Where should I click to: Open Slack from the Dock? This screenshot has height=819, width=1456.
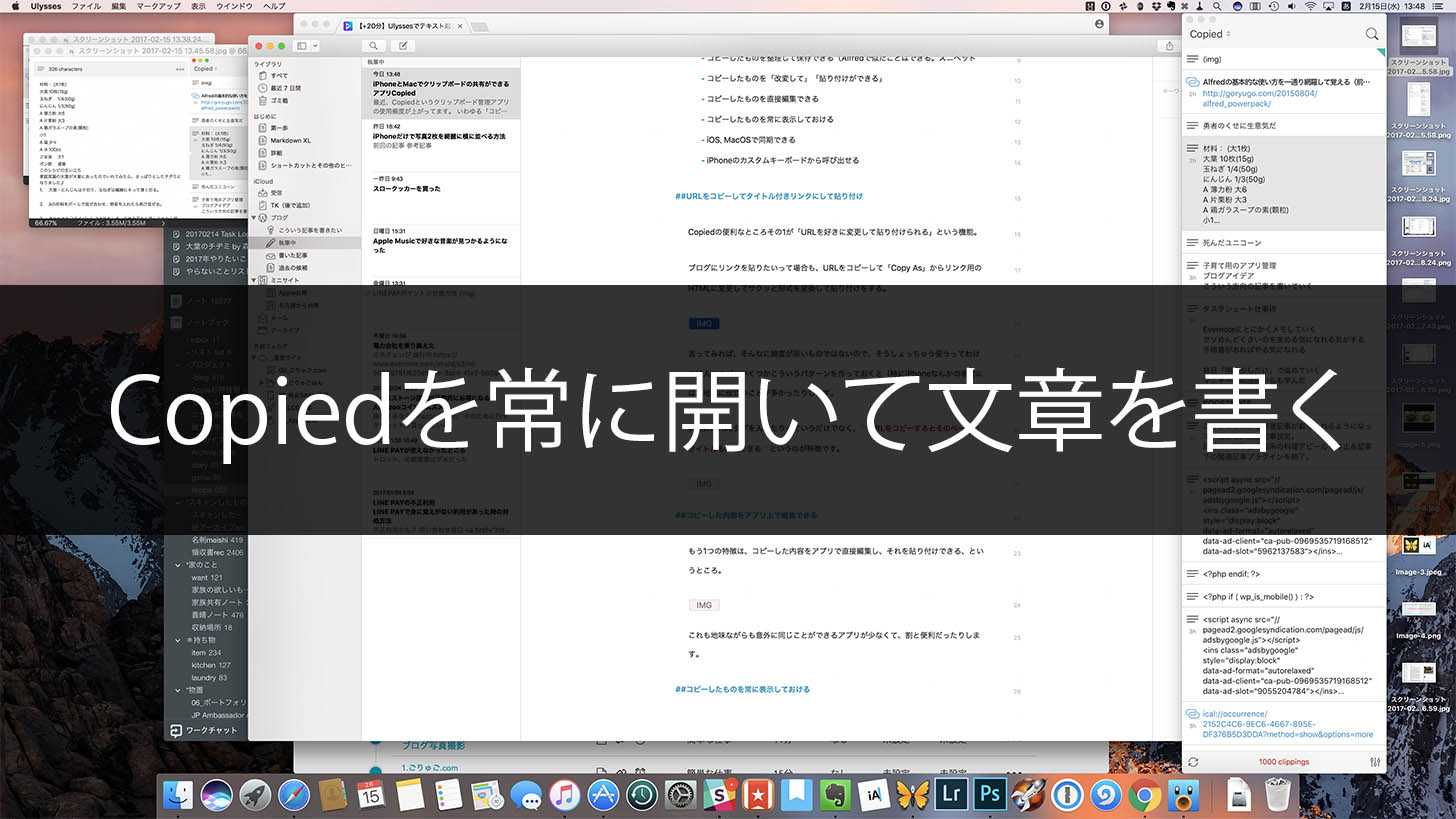click(x=720, y=795)
